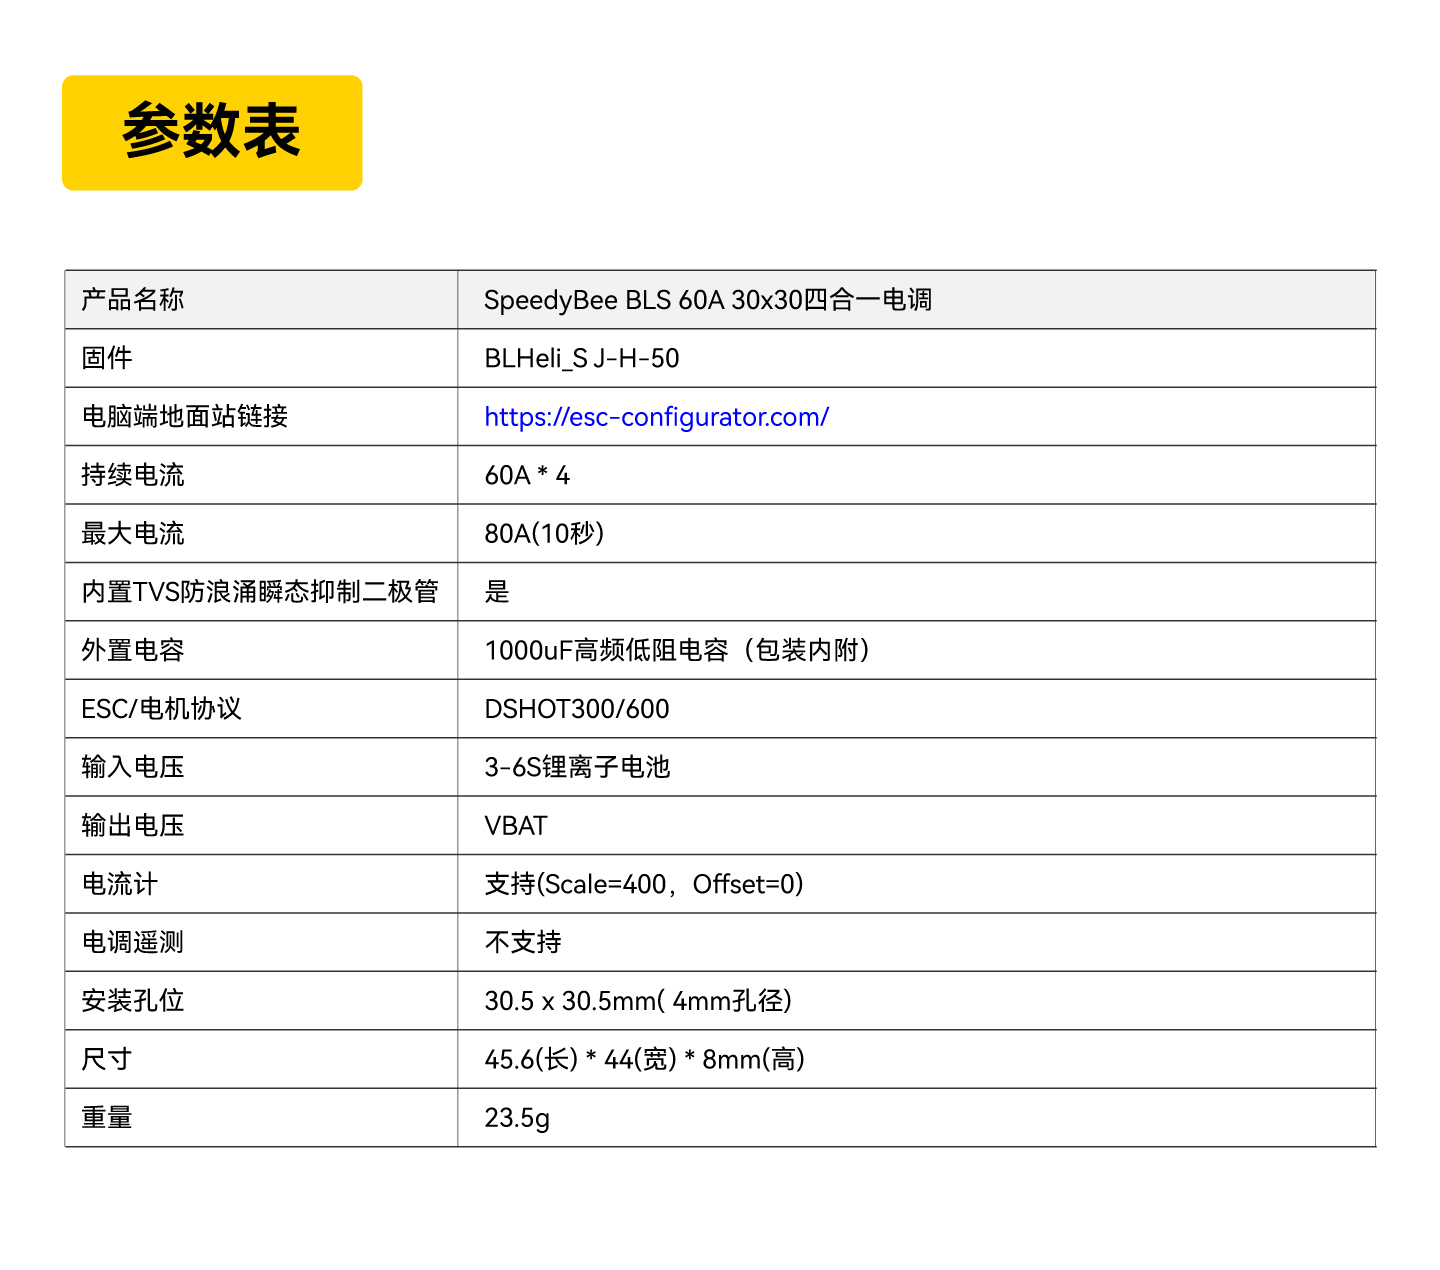Image resolution: width=1440 pixels, height=1270 pixels.
Task: Open the https://esc-configurator.com/ link
Action: [x=656, y=417]
